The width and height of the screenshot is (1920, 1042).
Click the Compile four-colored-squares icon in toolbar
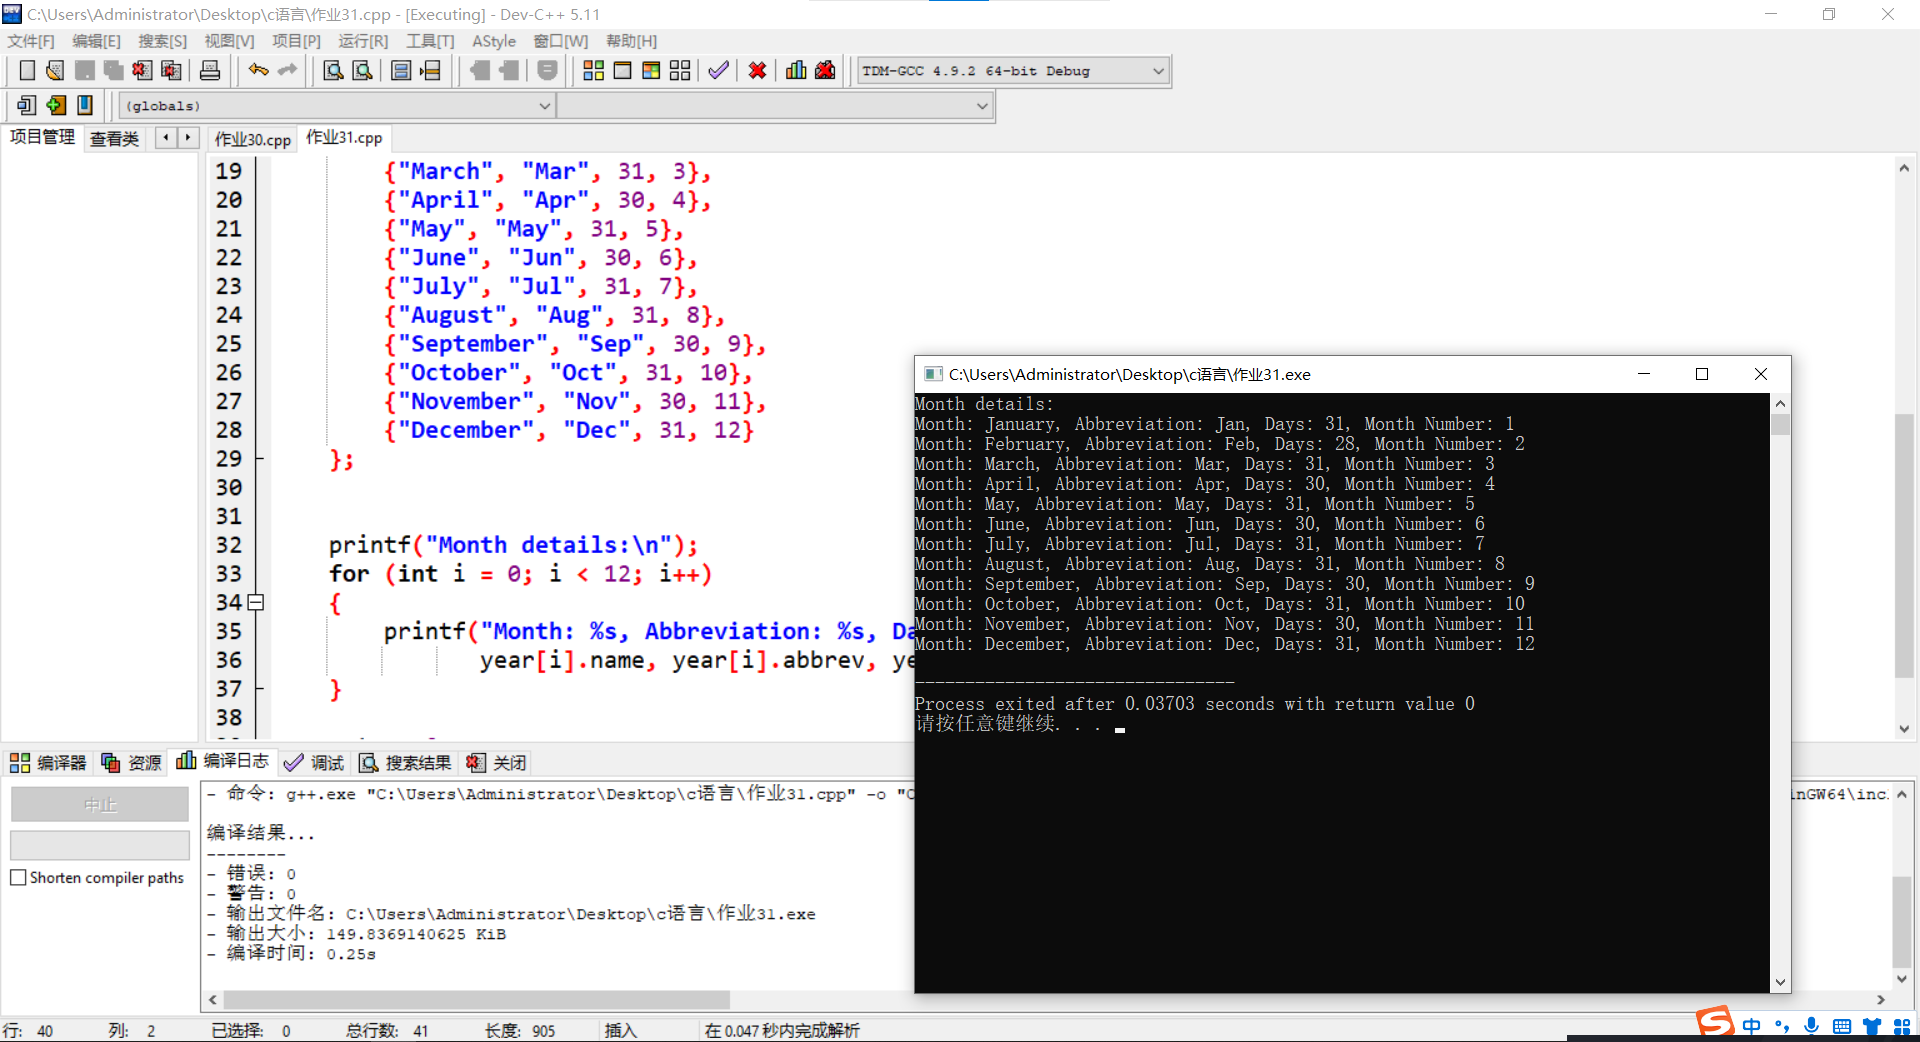(593, 70)
